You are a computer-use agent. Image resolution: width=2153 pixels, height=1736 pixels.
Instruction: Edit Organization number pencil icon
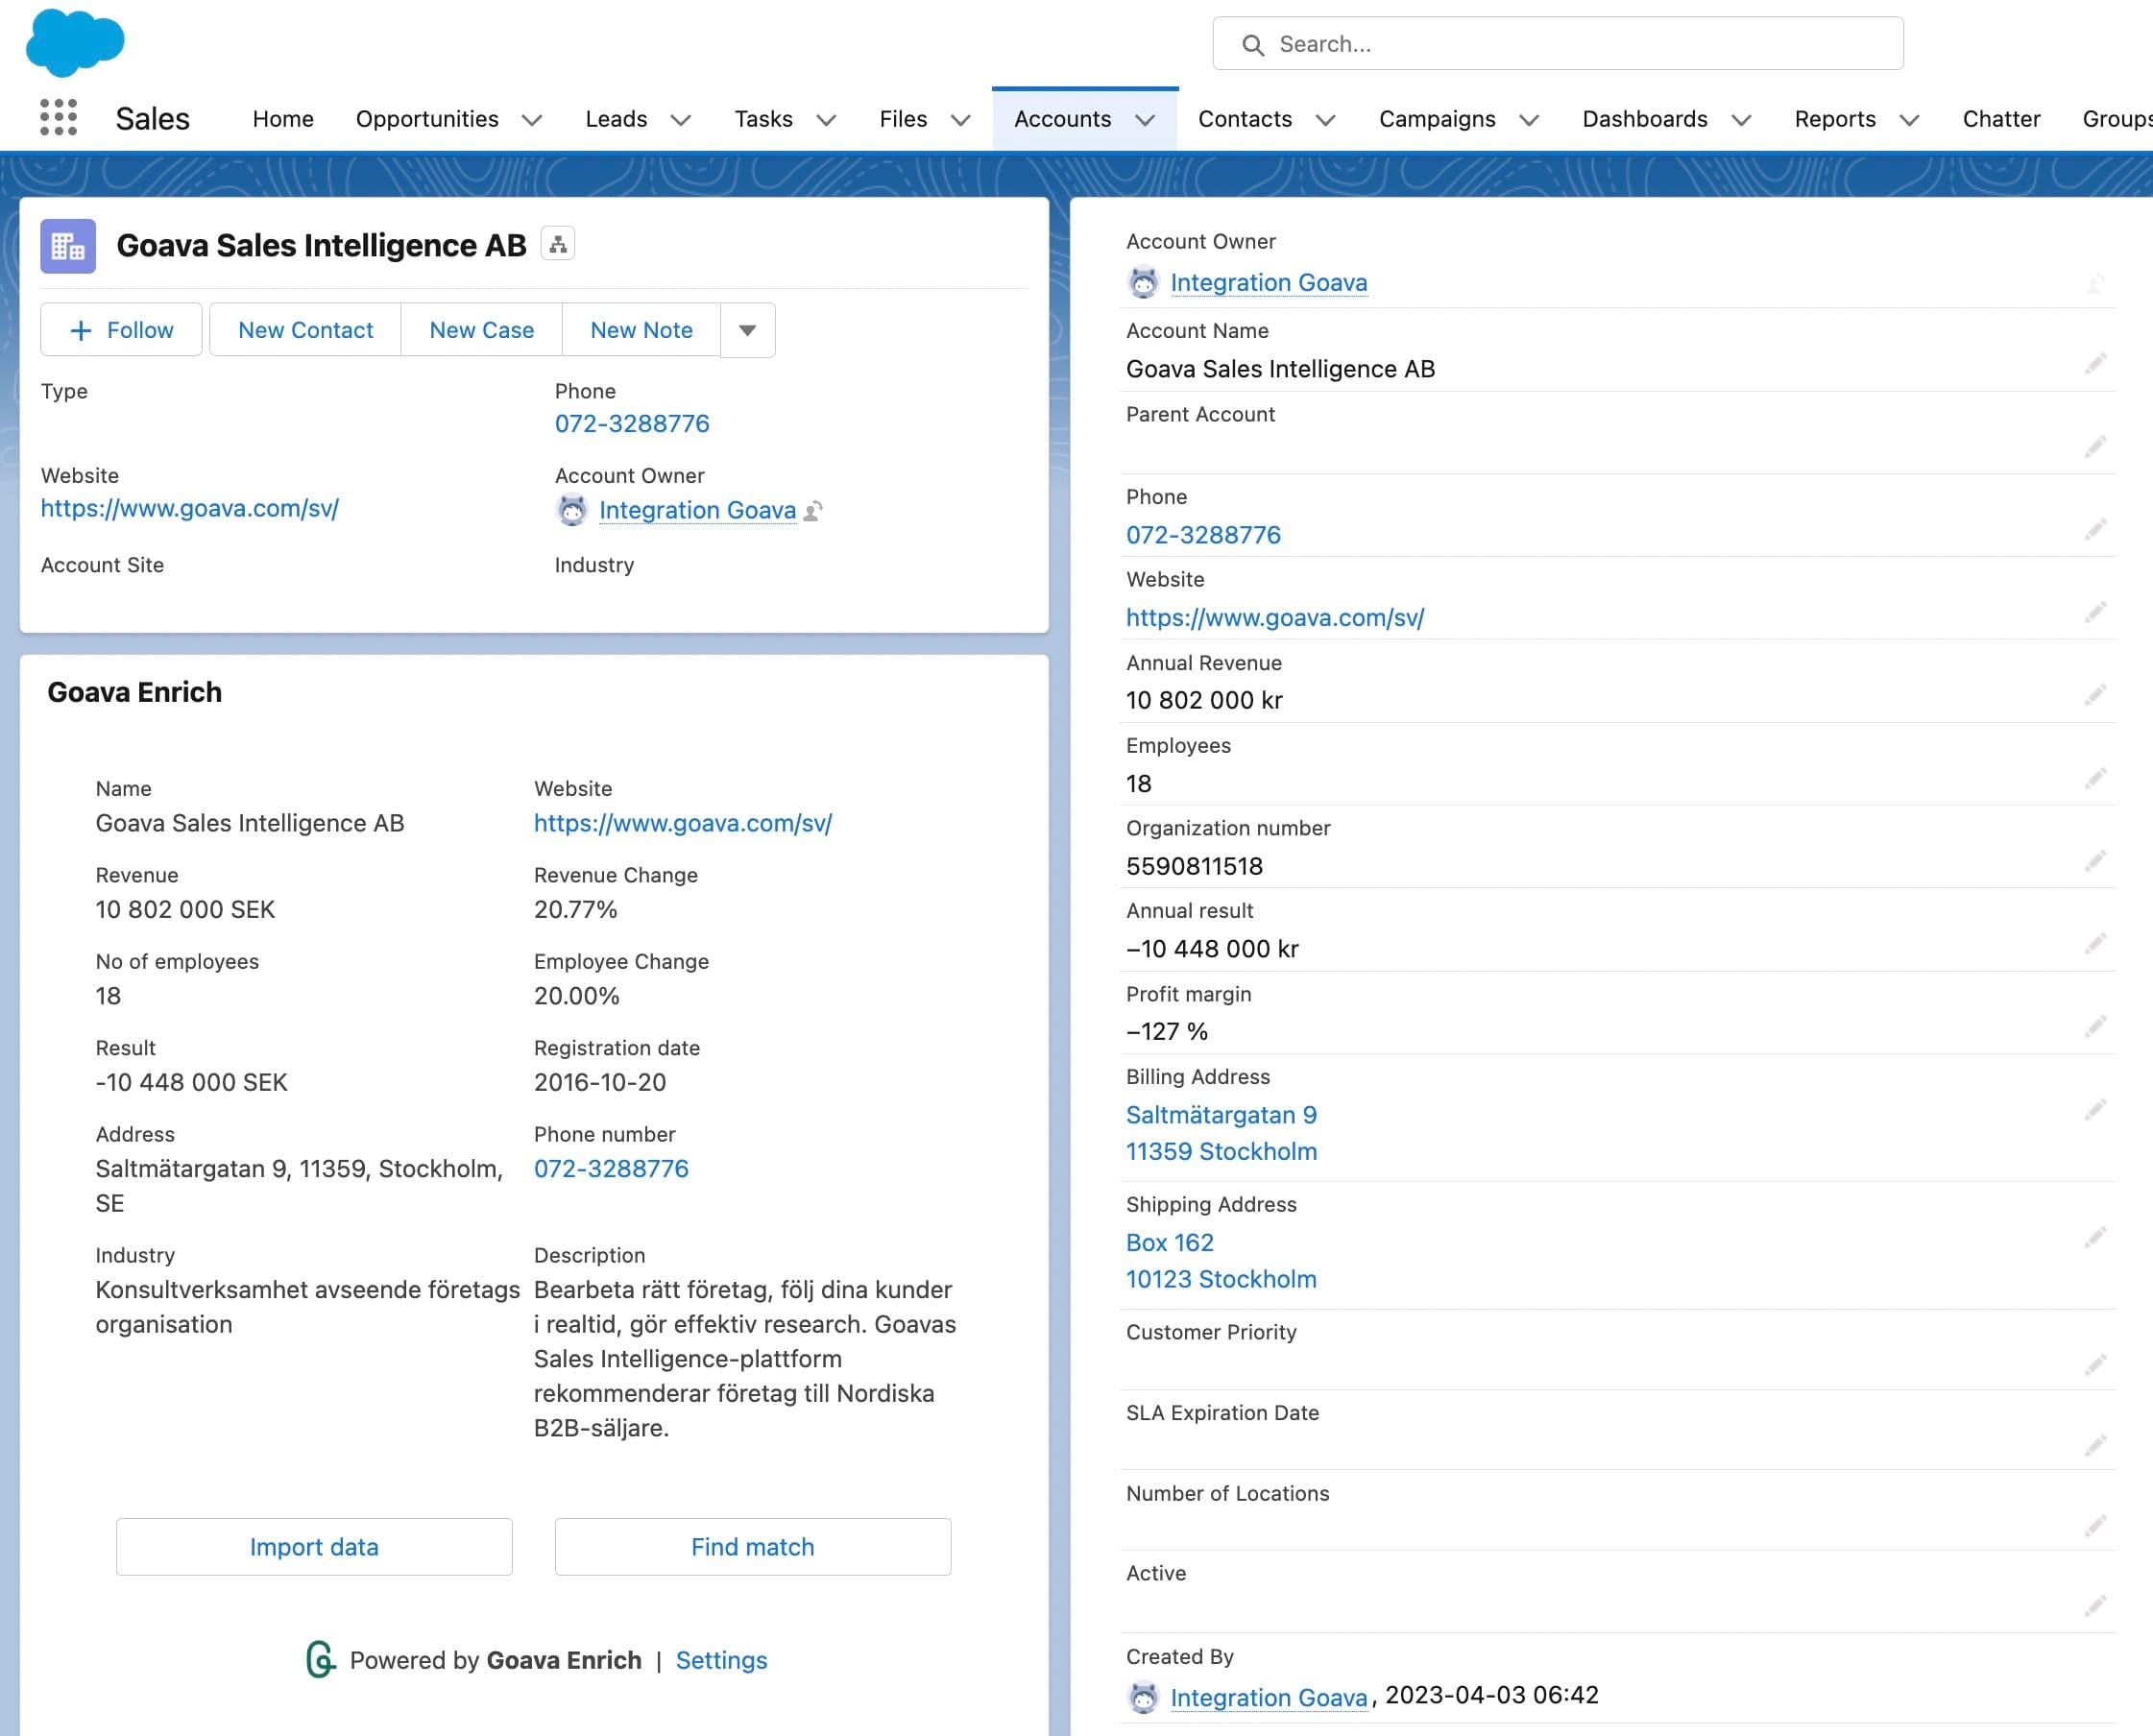coord(2095,862)
